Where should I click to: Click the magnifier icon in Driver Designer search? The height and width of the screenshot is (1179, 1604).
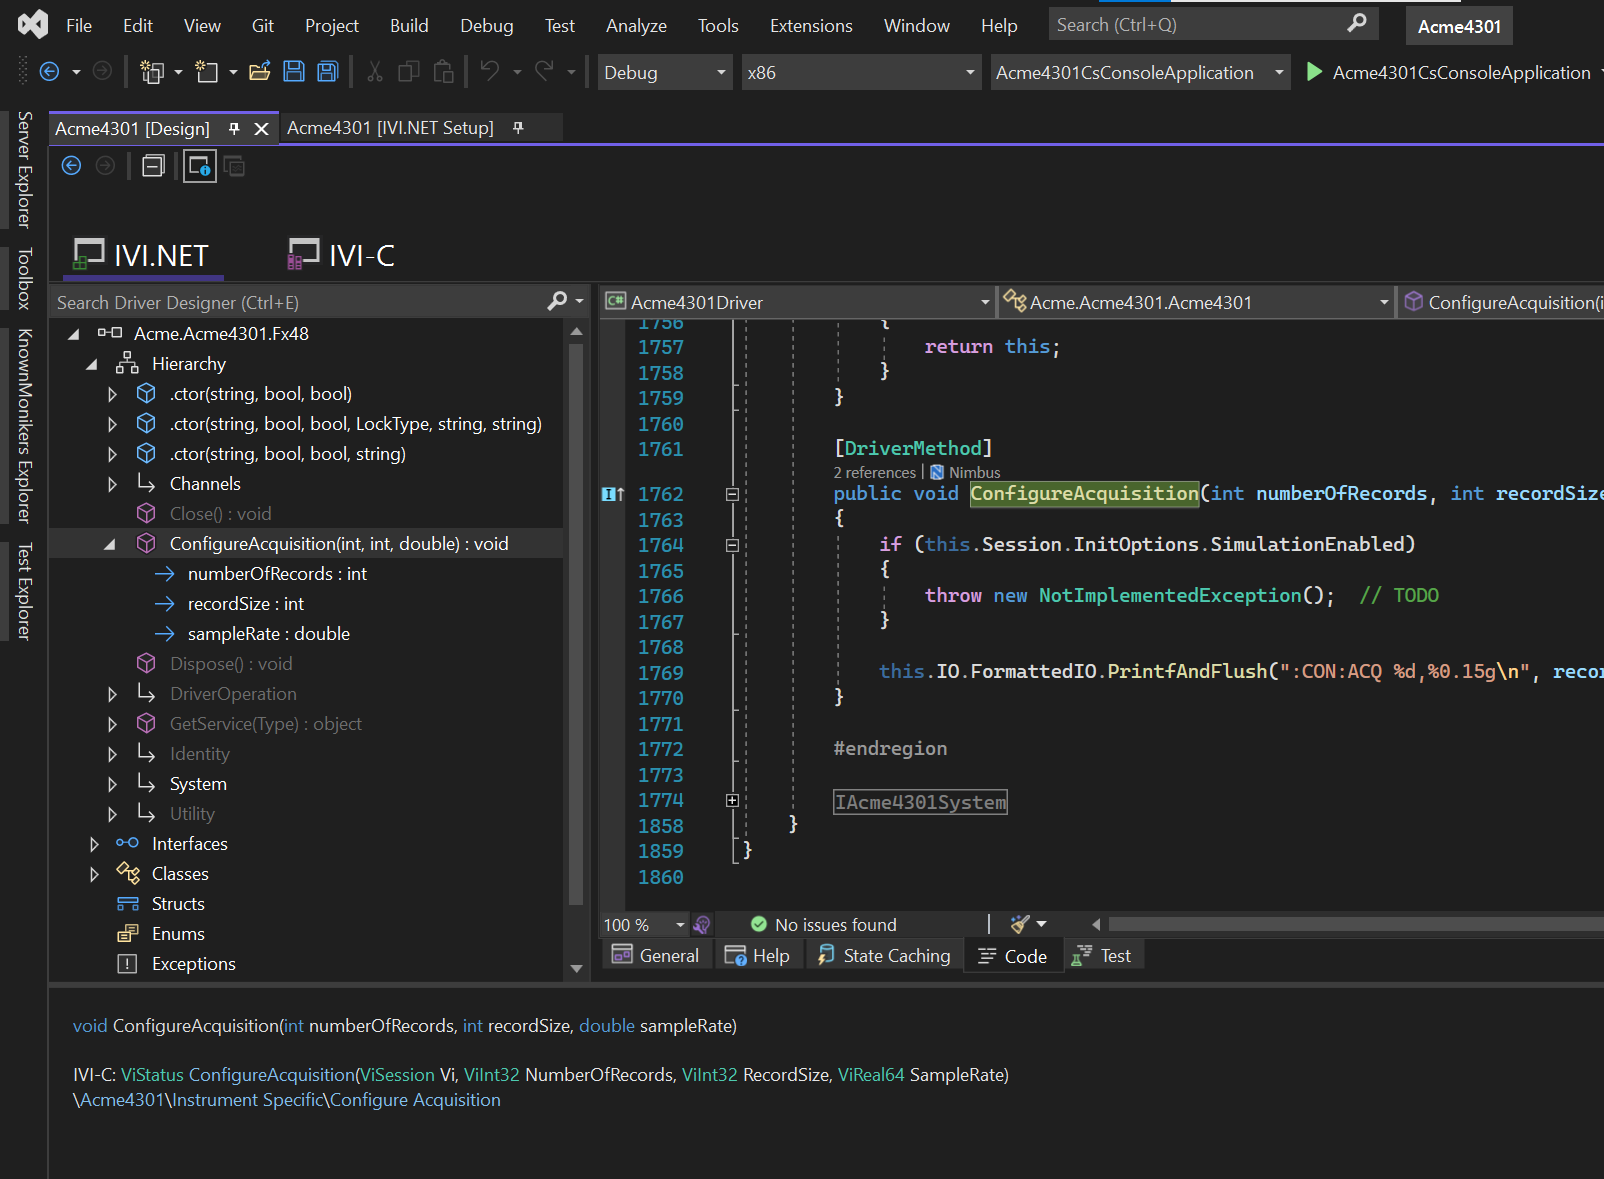click(557, 302)
